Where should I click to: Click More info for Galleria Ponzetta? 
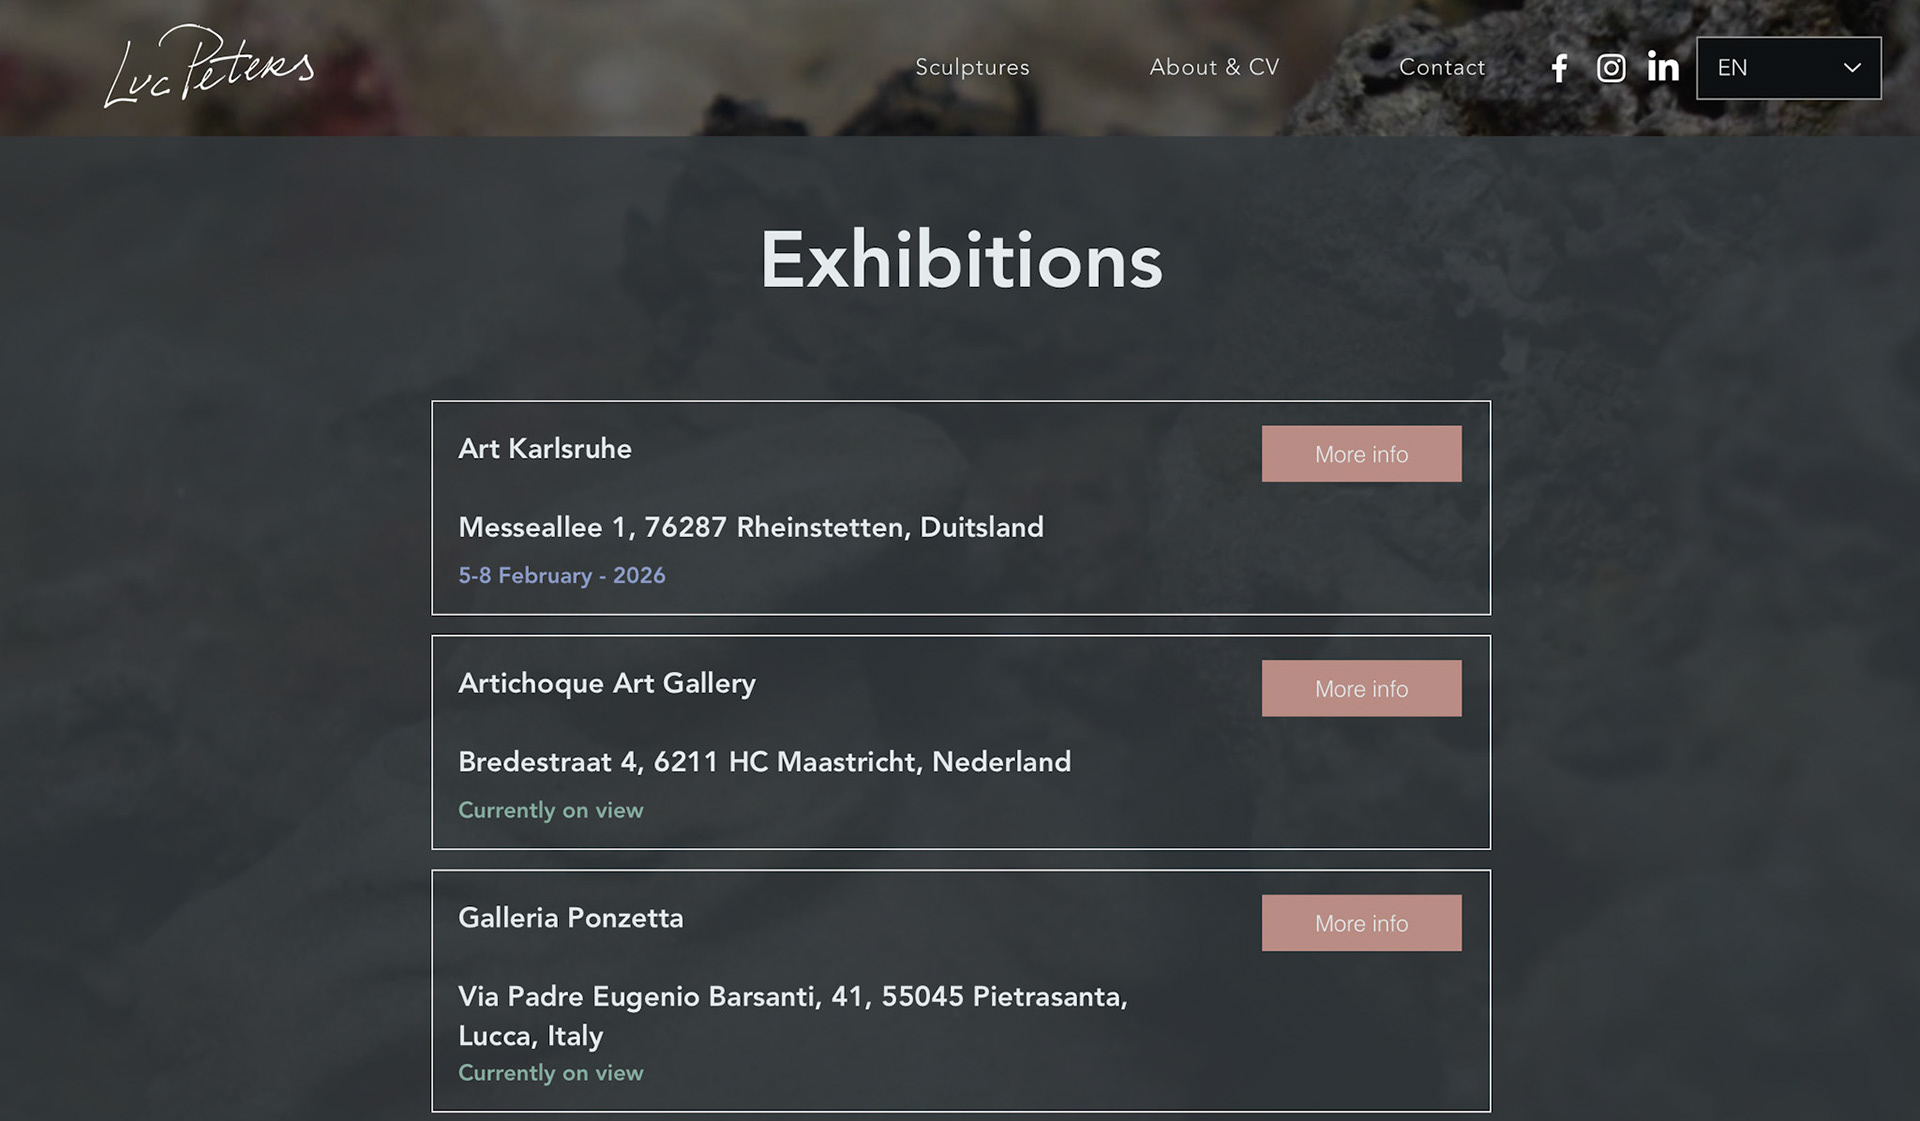1361,923
